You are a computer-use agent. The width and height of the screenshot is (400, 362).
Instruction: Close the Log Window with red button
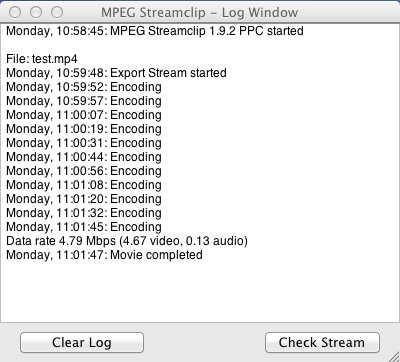point(15,12)
